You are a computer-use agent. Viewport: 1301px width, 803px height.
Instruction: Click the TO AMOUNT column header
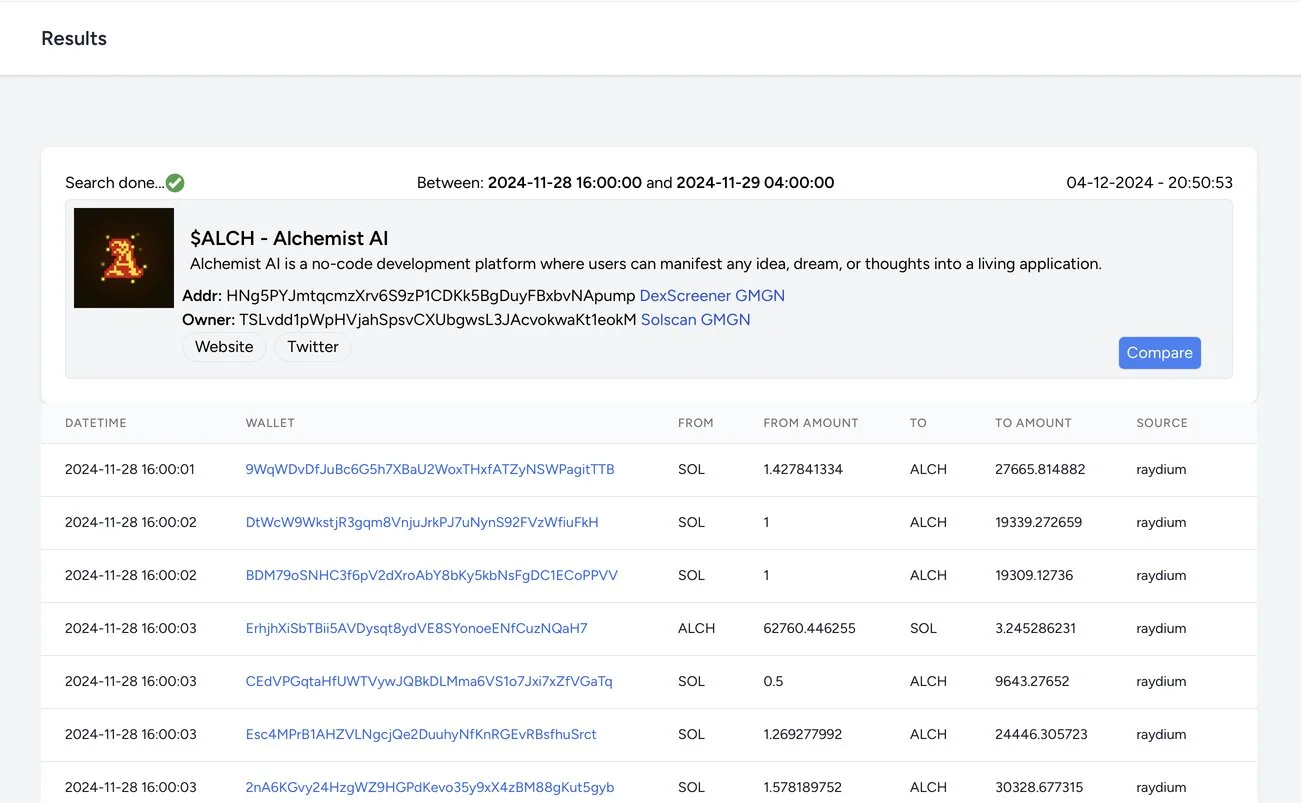point(1033,423)
